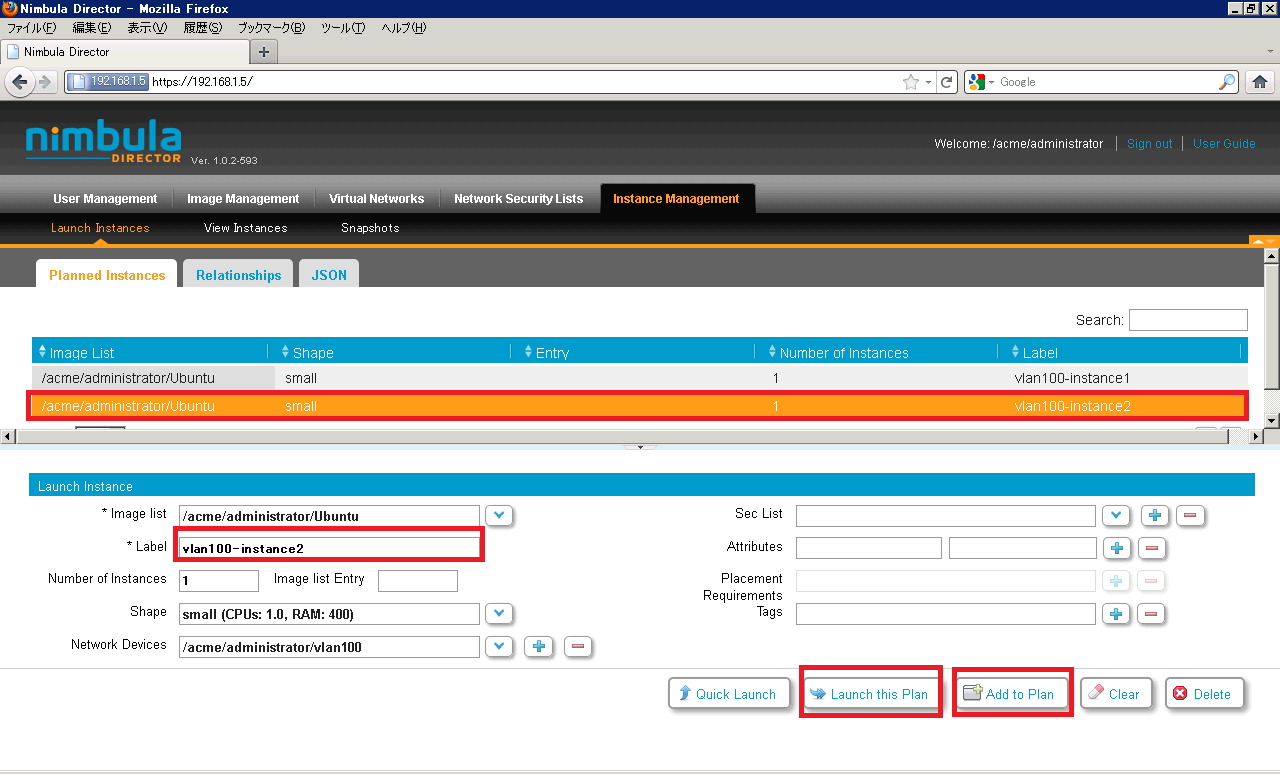Click the minus icon next to Sec List
This screenshot has height=774, width=1280.
(1190, 516)
